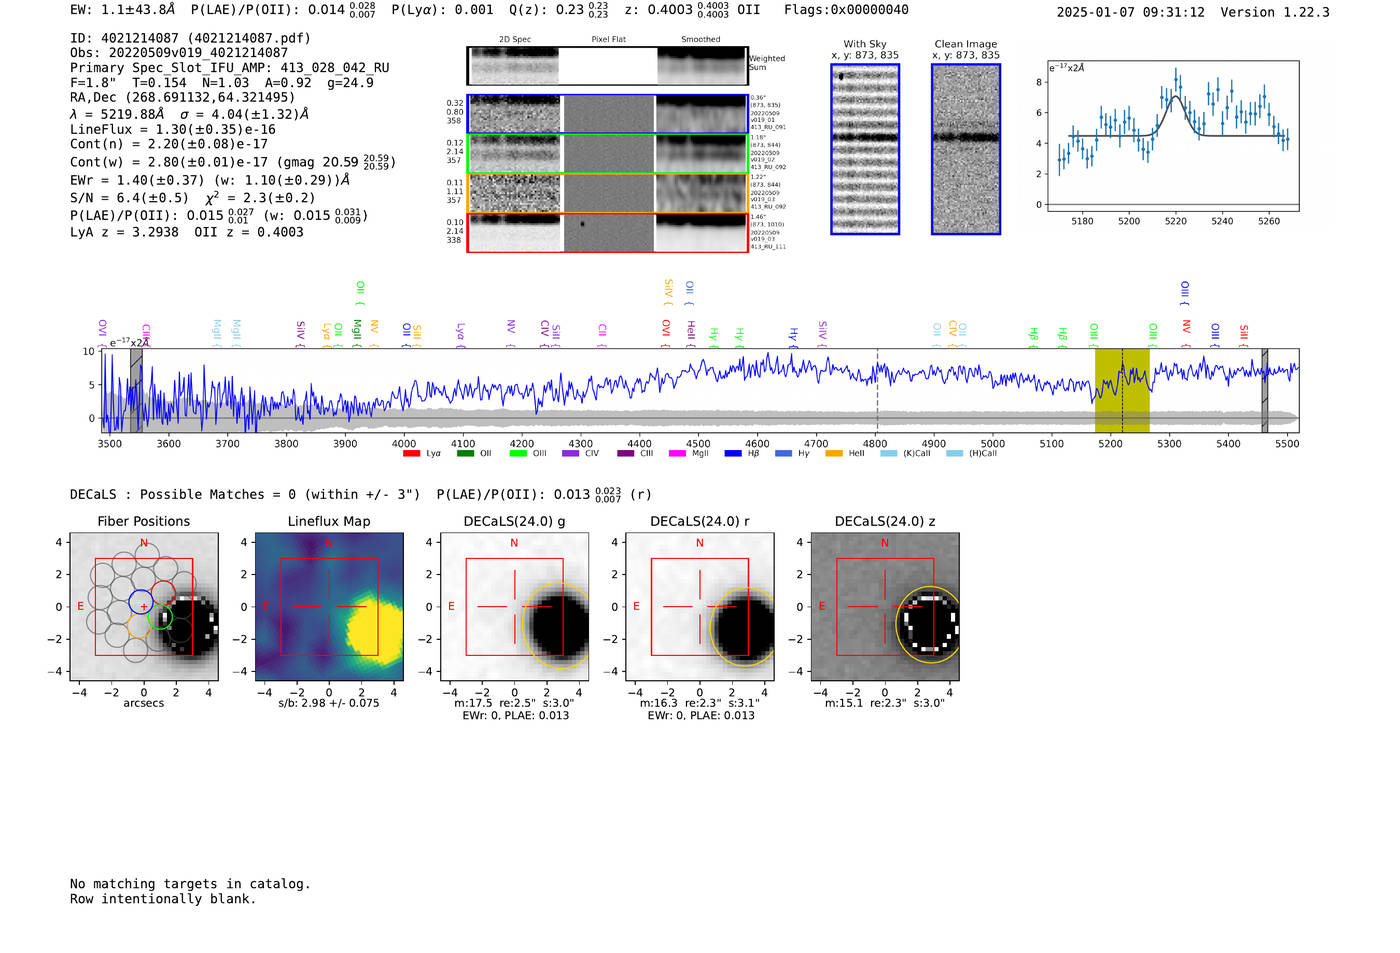Open the Clean Image cutout
Viewport: 1400px width, 953px height.
click(x=966, y=149)
